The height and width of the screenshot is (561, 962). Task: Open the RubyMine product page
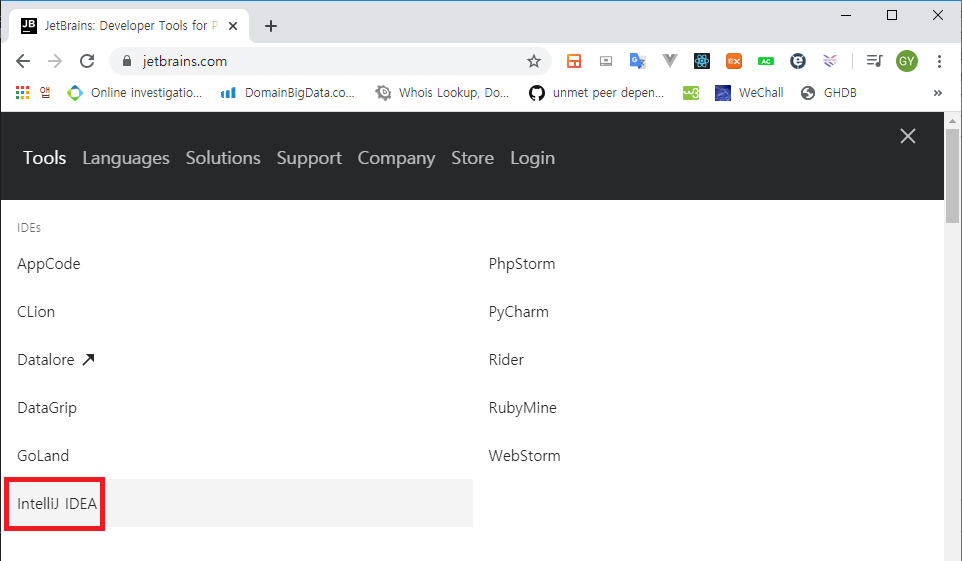coord(522,408)
